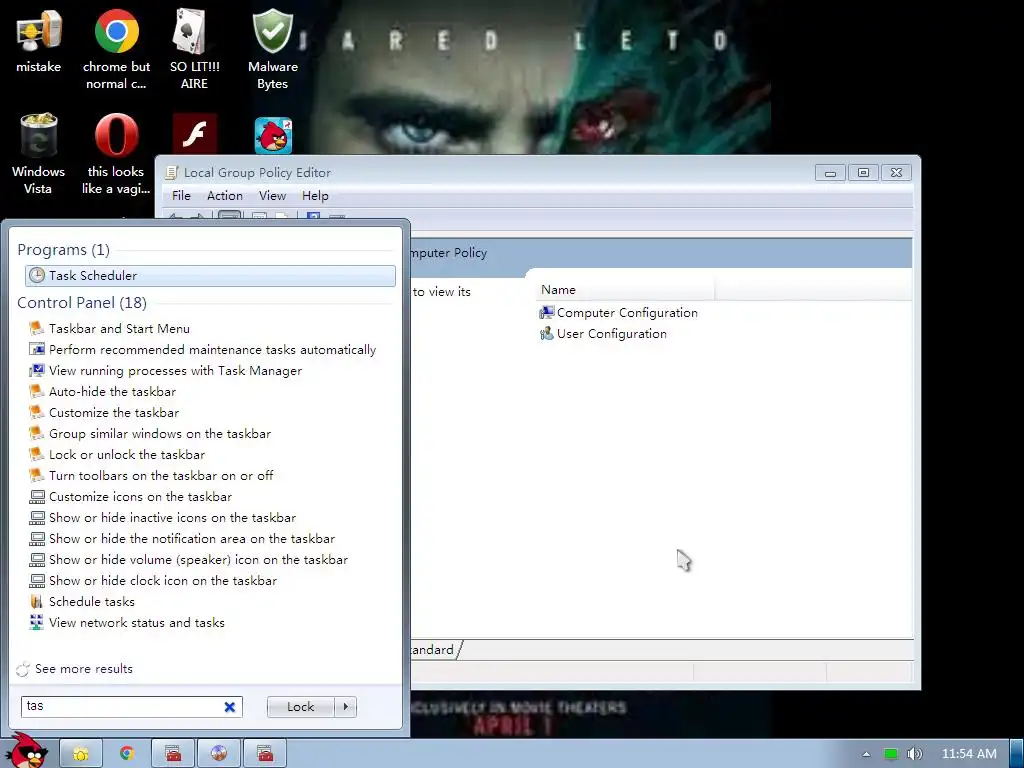
Task: Open Task Scheduler program result
Action: pos(210,276)
